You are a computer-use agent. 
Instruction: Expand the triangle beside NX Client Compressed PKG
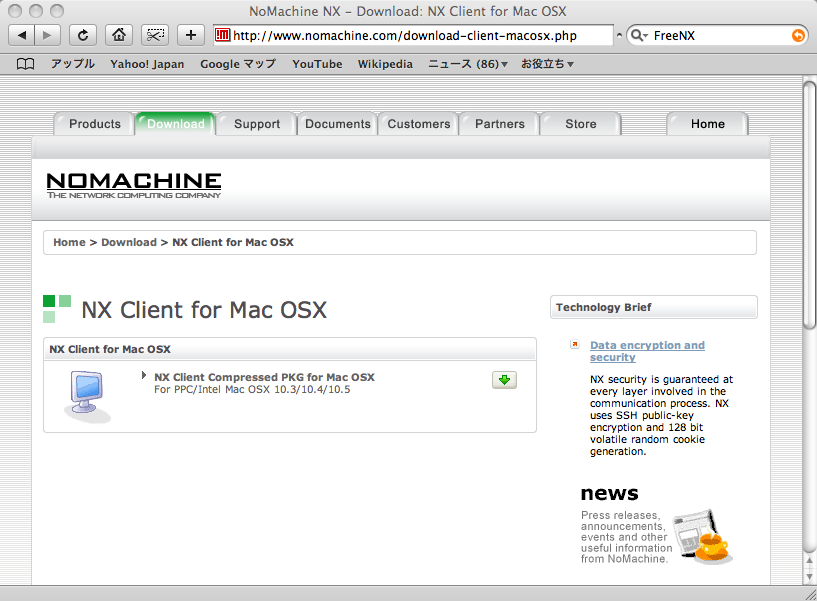[144, 375]
